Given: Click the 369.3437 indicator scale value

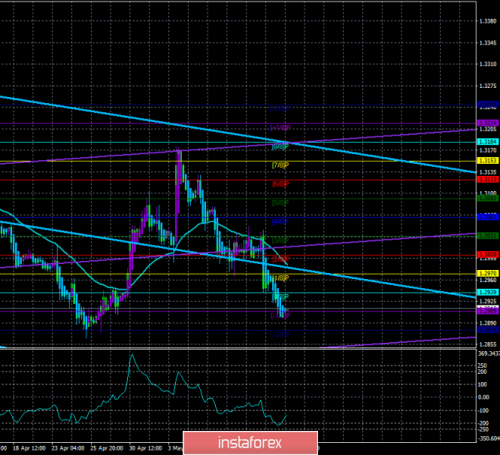Looking at the screenshot, I should coord(489,353).
